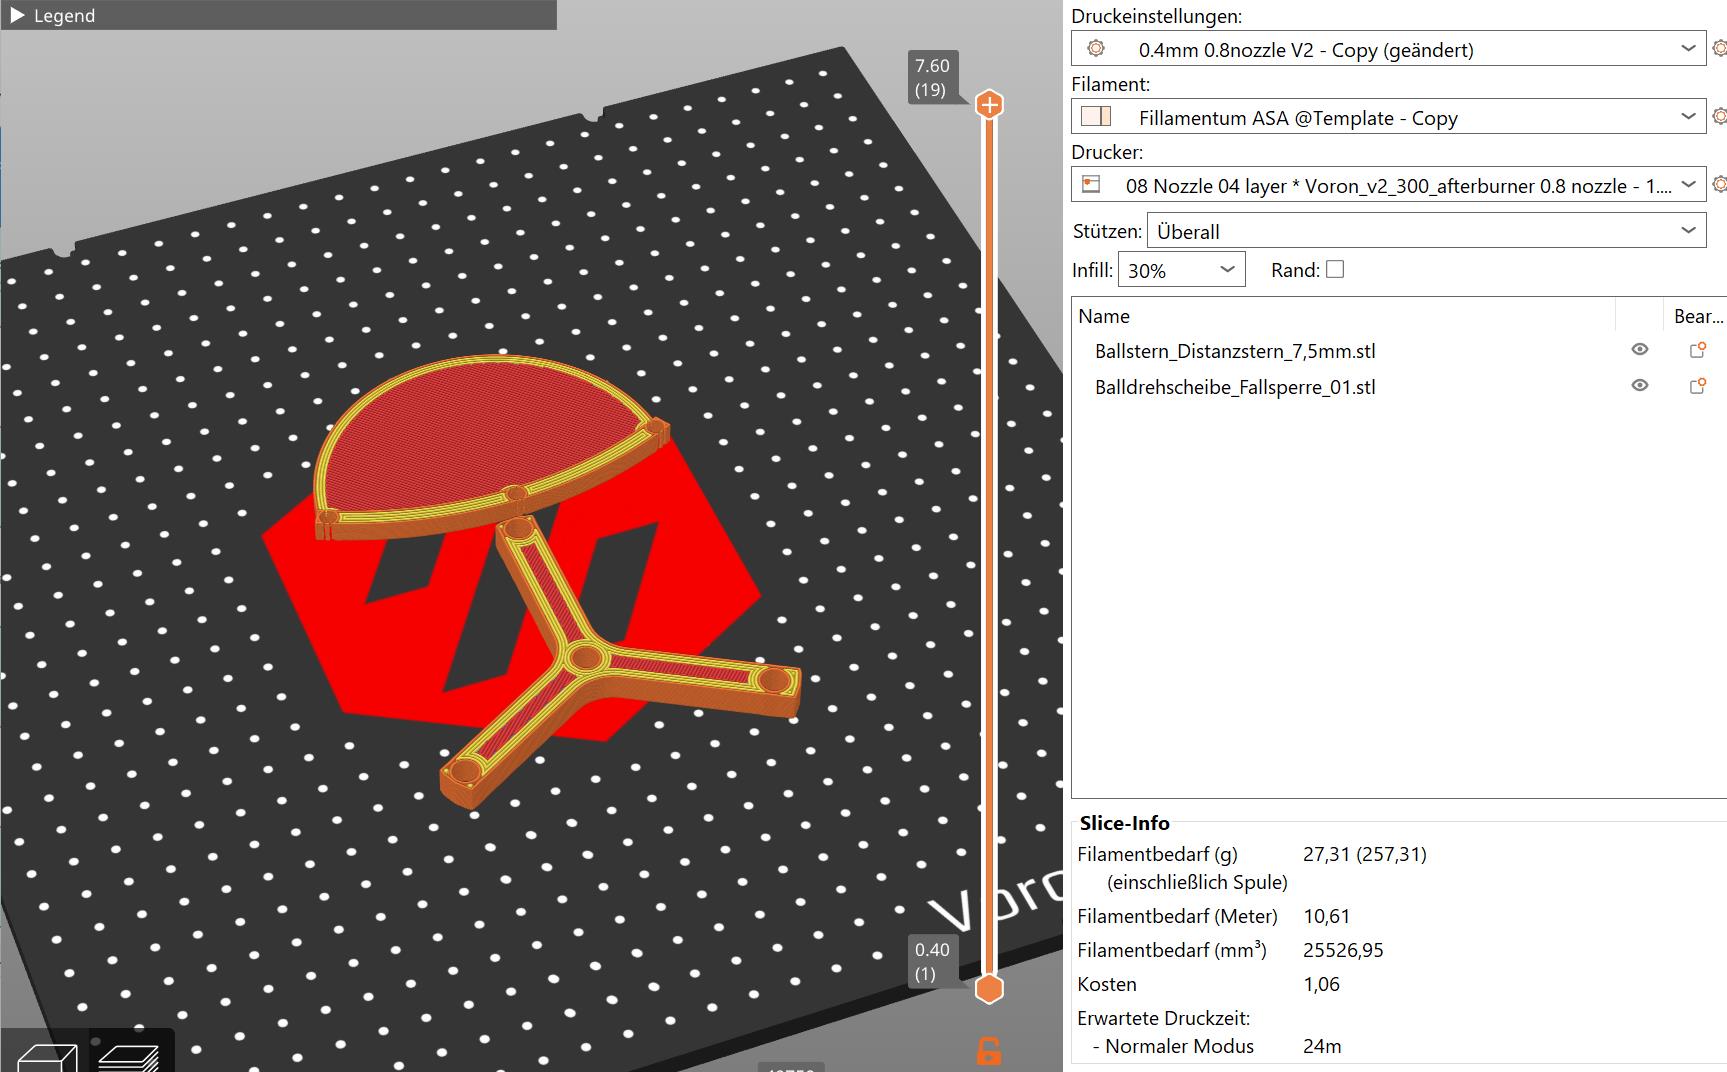Enable the Rand checkbox
This screenshot has width=1727, height=1072.
(1335, 269)
